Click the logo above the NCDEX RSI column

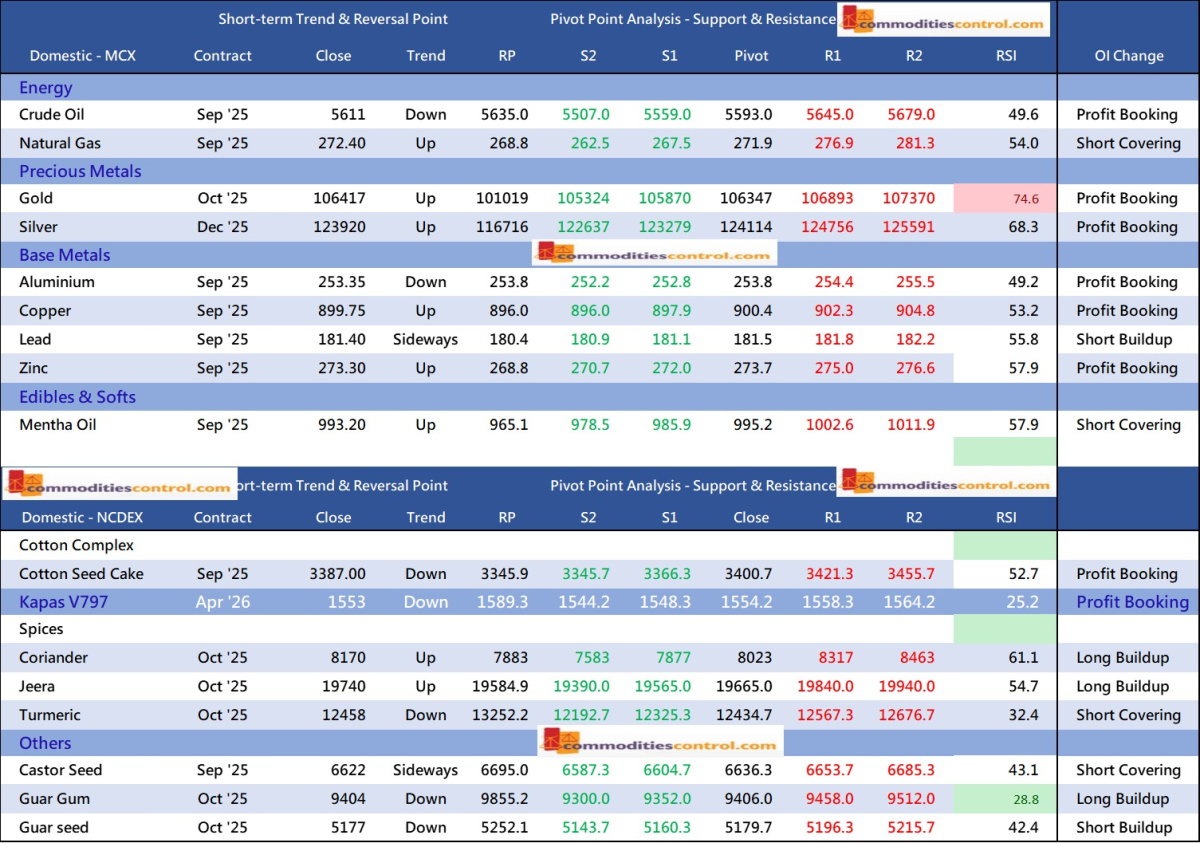coord(945,485)
